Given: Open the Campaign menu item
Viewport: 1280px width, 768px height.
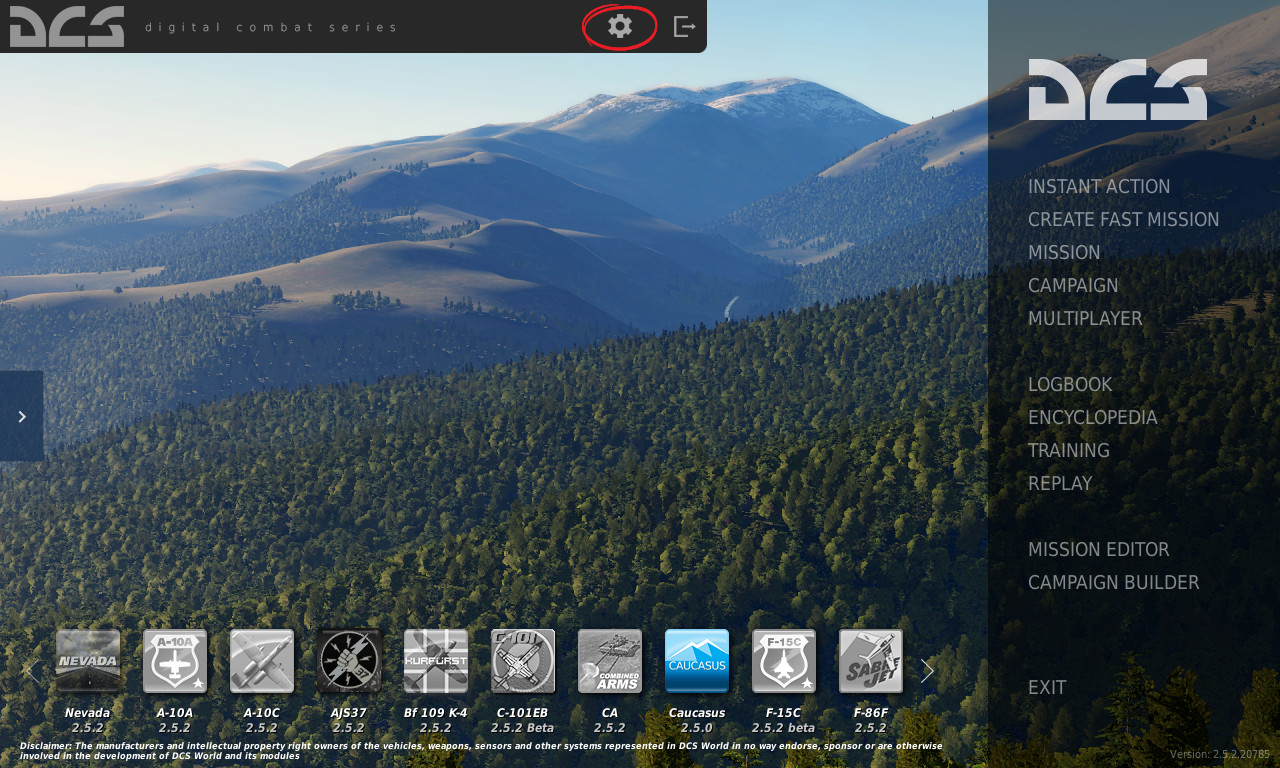Looking at the screenshot, I should click(x=1073, y=285).
